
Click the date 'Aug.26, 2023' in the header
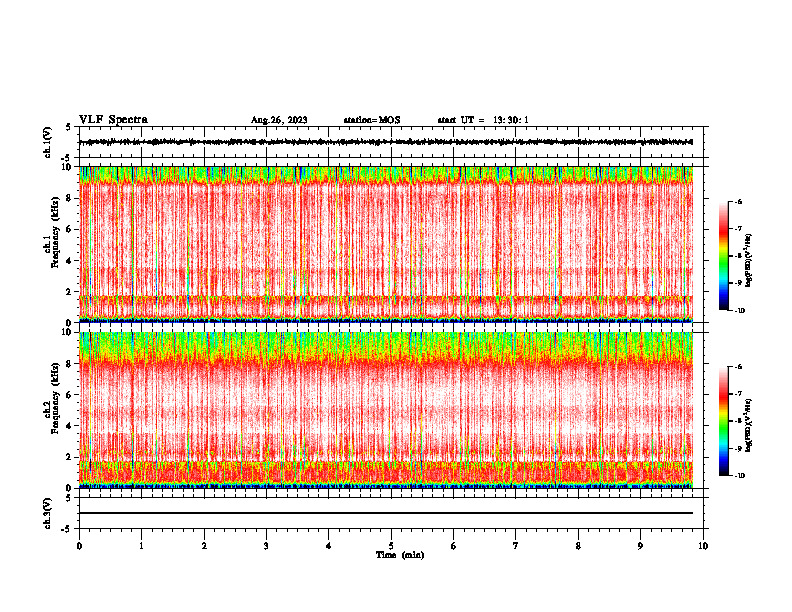tap(279, 120)
